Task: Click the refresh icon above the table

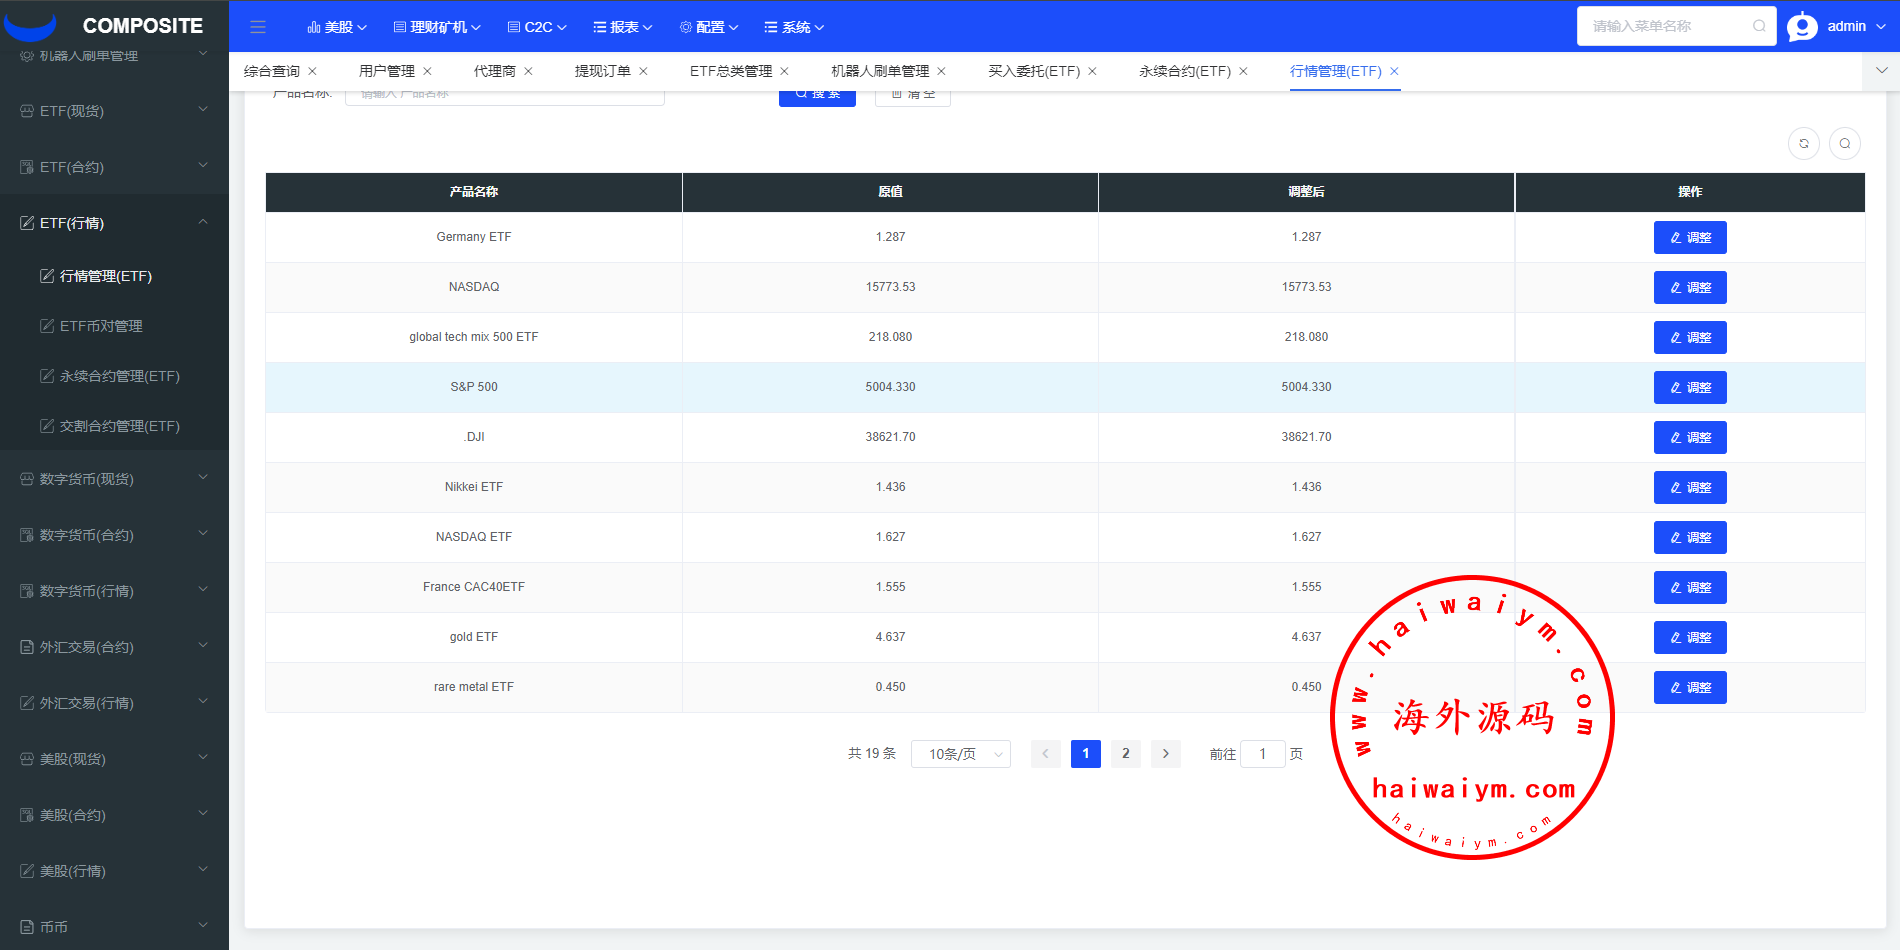Action: point(1803,144)
